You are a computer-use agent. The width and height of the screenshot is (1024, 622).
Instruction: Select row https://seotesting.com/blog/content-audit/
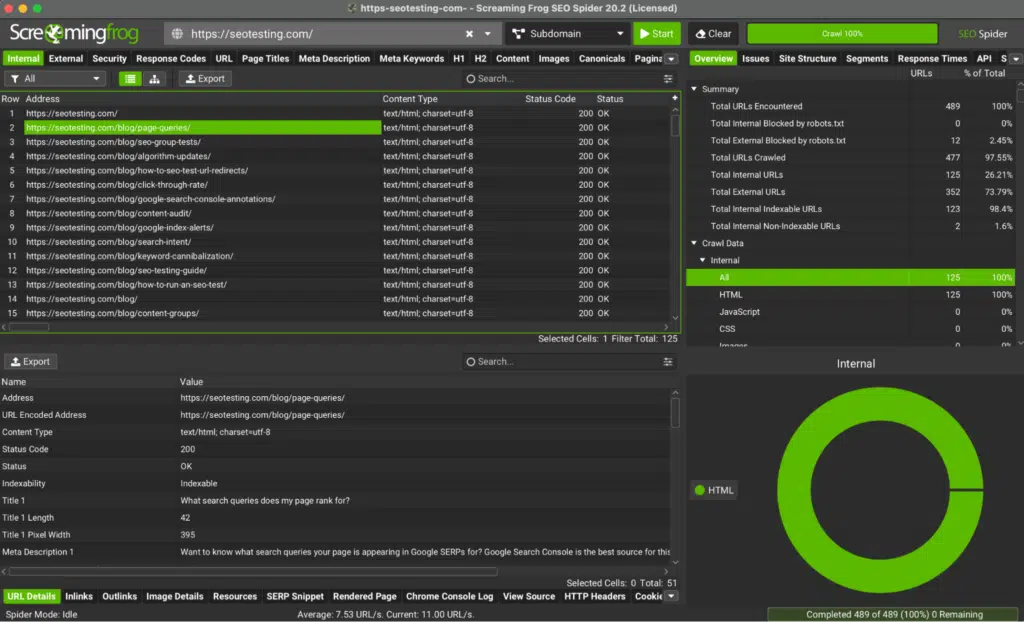pos(336,213)
